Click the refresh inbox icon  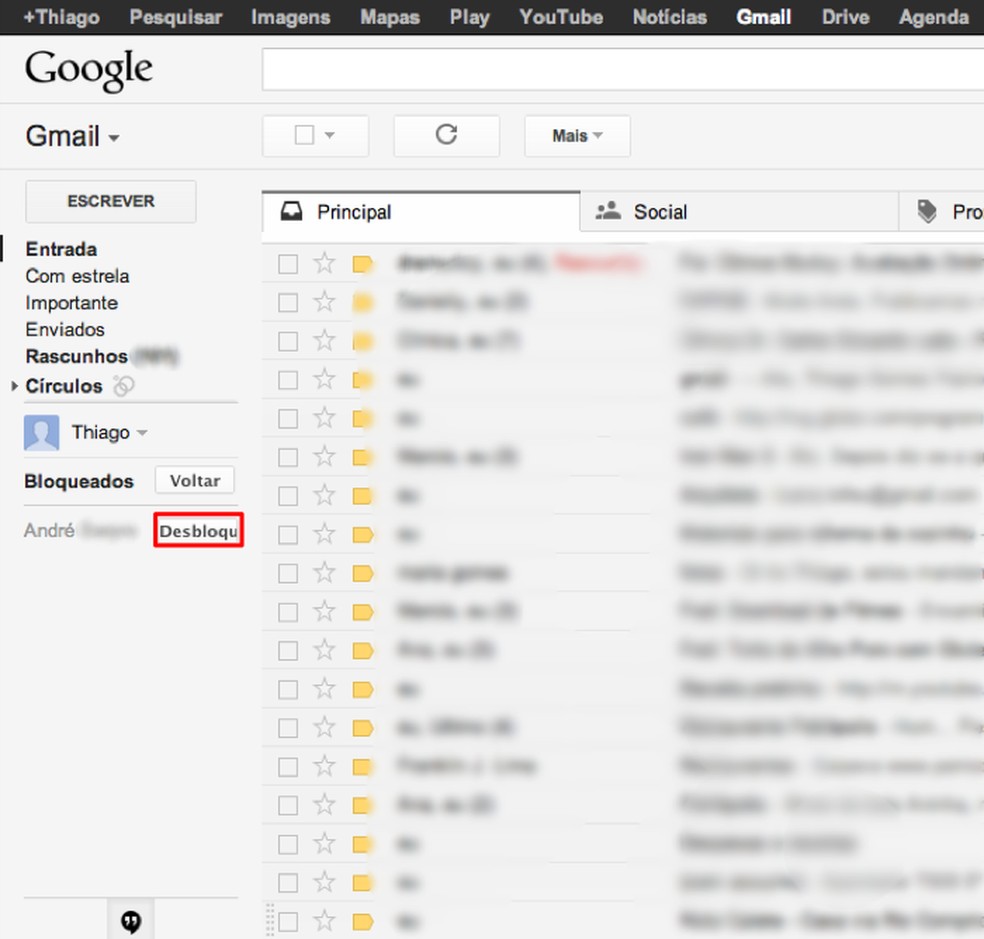point(446,135)
